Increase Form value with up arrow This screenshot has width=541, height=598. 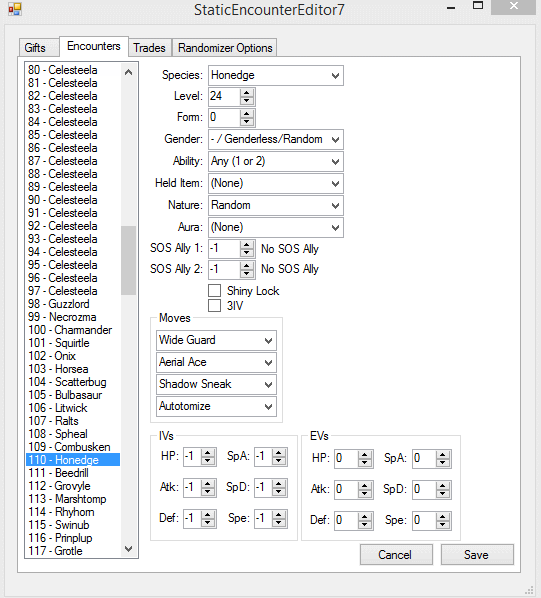point(247,114)
